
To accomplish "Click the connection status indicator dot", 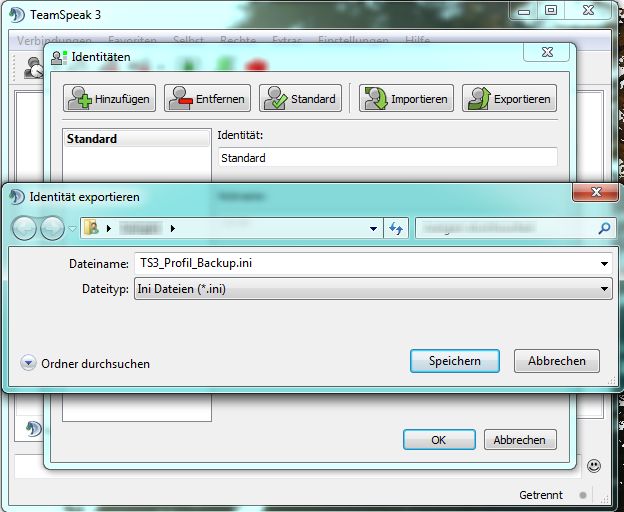I will pos(583,495).
